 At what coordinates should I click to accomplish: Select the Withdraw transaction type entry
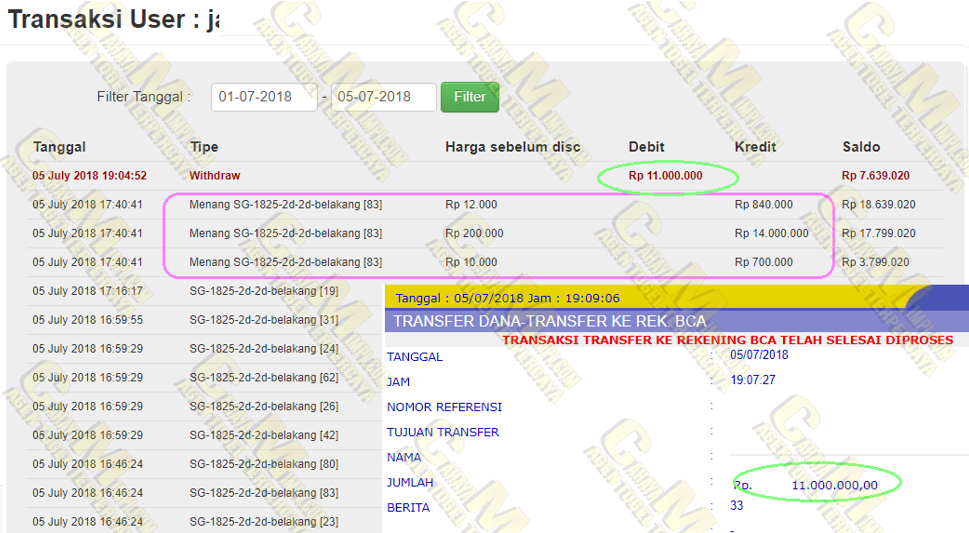(x=215, y=176)
